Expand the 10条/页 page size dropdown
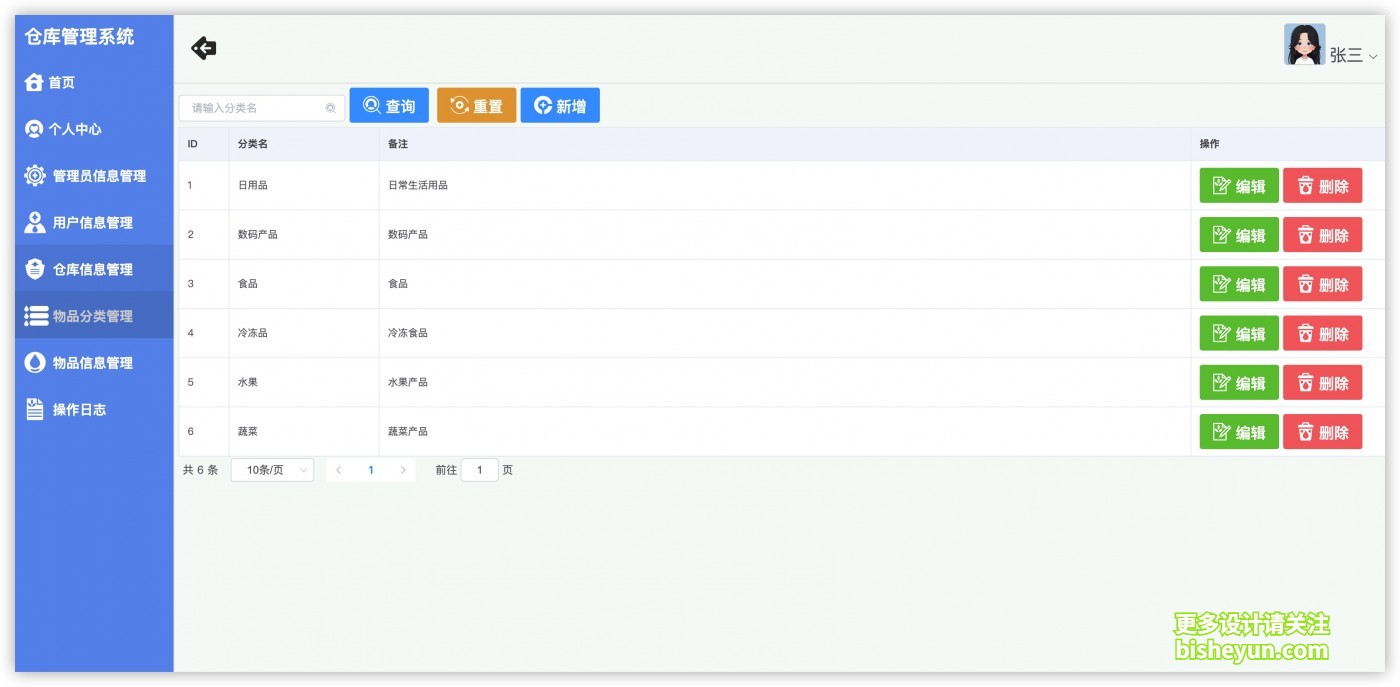The width and height of the screenshot is (1400, 687). [272, 470]
